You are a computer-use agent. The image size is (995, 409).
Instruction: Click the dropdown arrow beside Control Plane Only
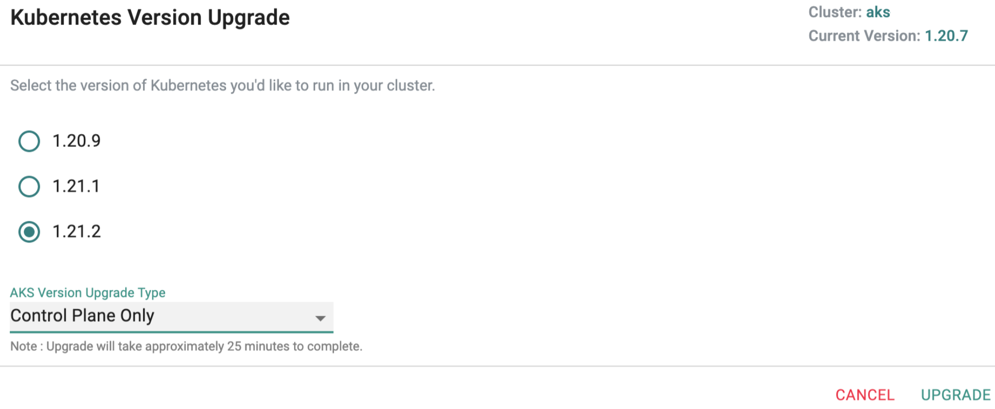pos(320,318)
